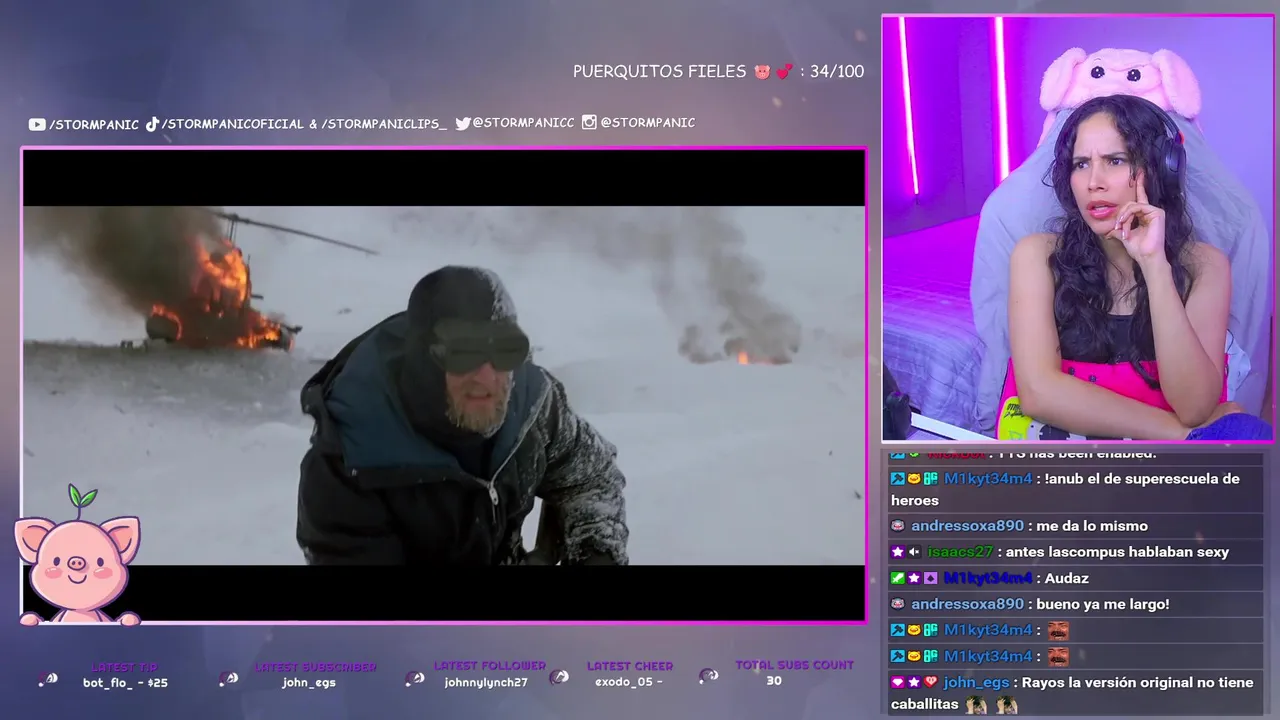
Task: Click the red heart badge next to john_egs
Action: 930,682
